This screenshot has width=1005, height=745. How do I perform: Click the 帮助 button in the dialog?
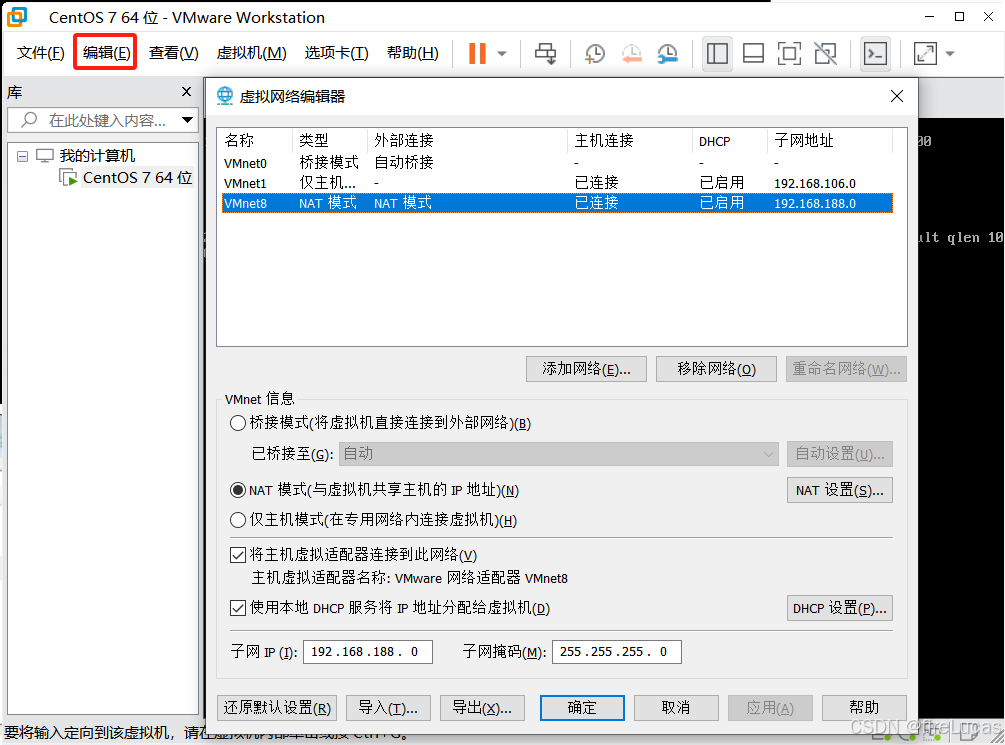[x=864, y=708]
